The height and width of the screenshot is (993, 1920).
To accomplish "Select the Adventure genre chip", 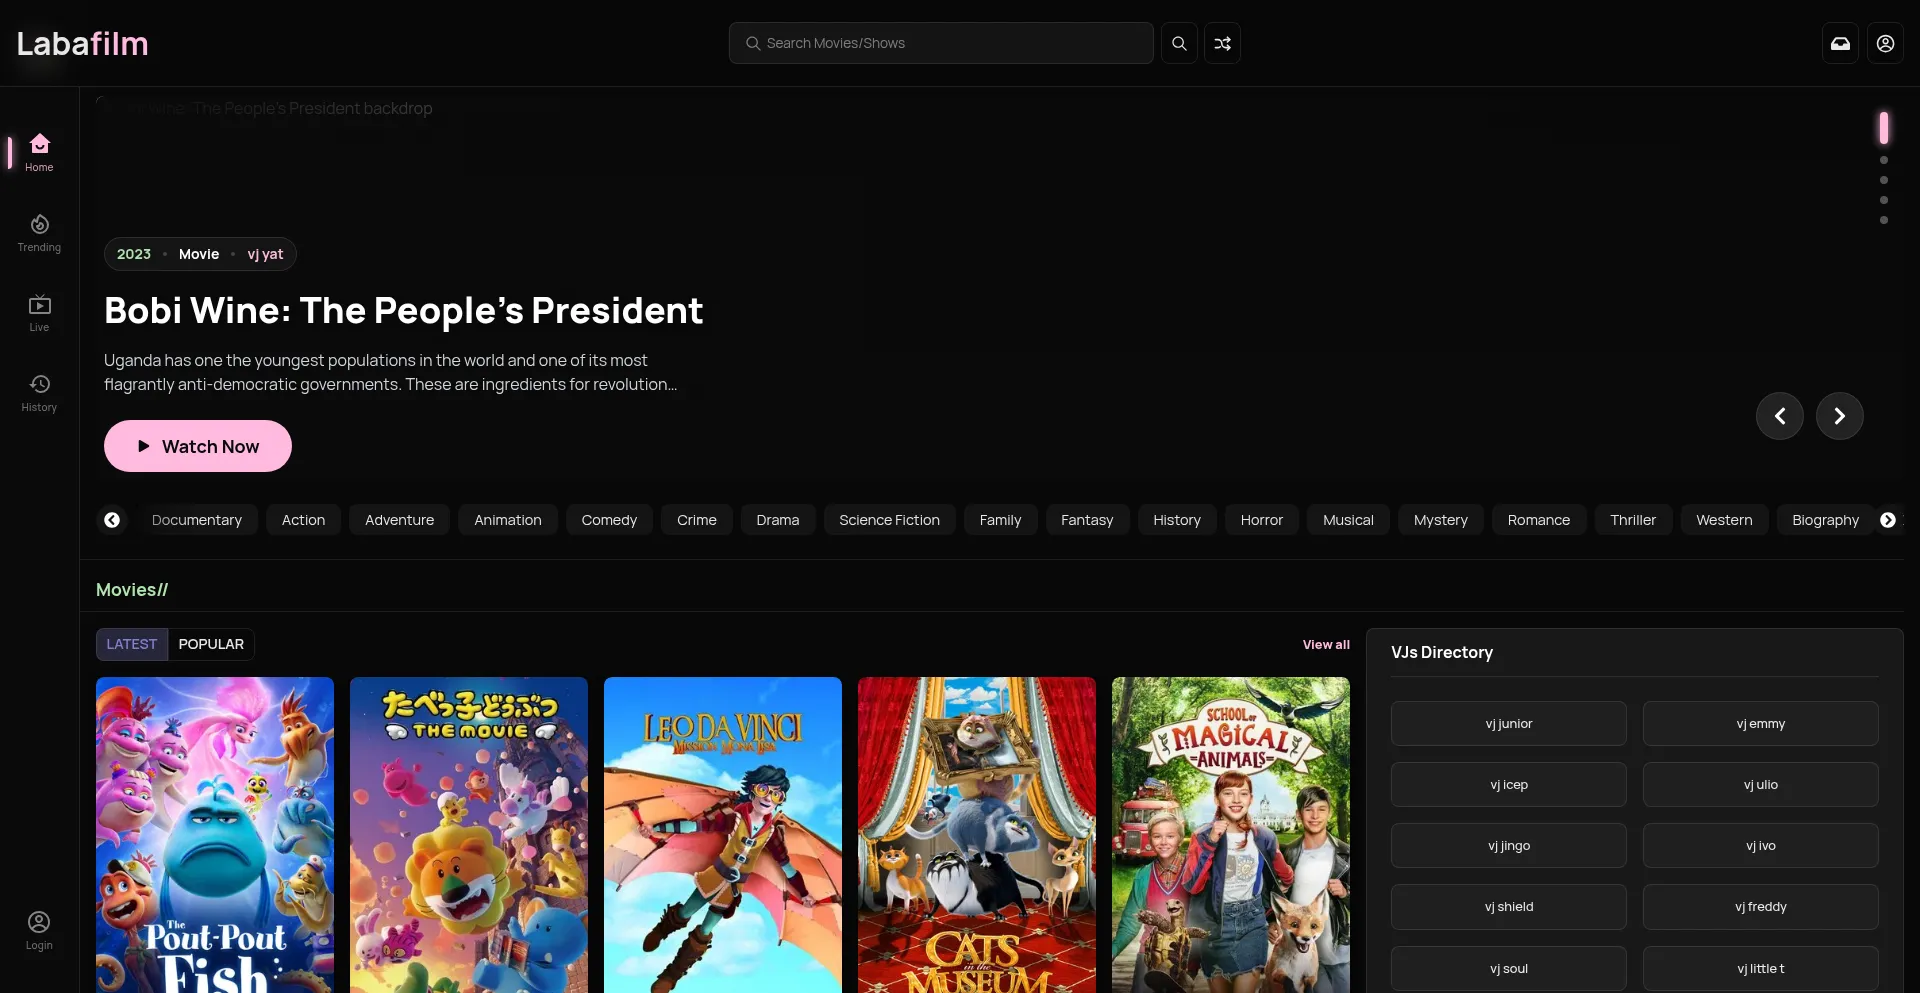I will [399, 520].
